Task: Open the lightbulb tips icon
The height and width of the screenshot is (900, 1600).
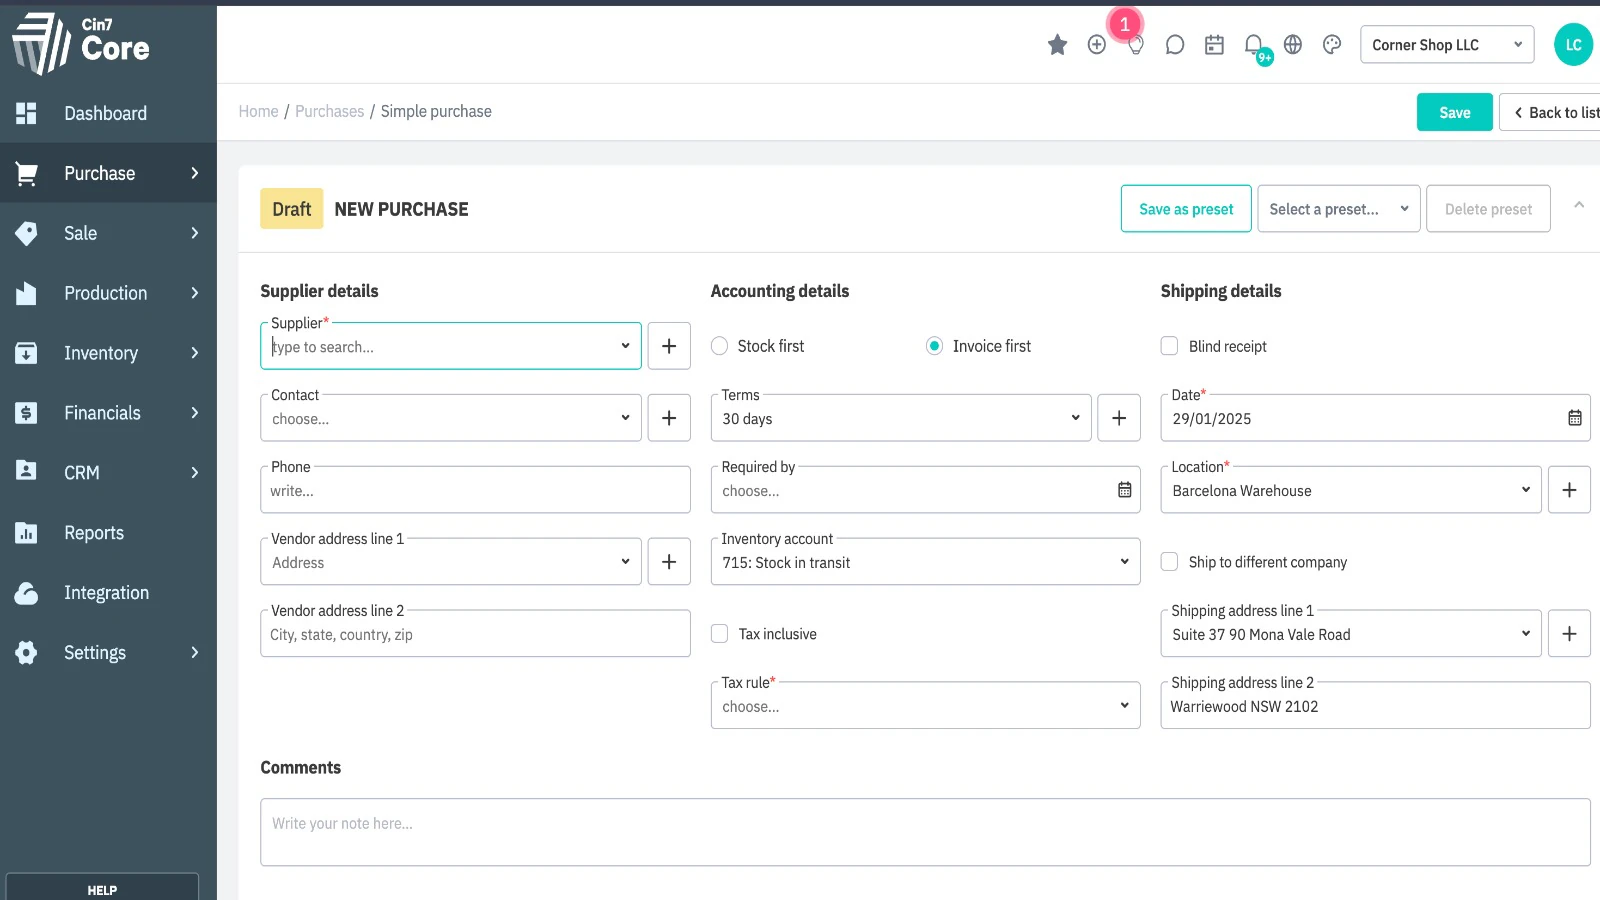Action: [x=1136, y=45]
